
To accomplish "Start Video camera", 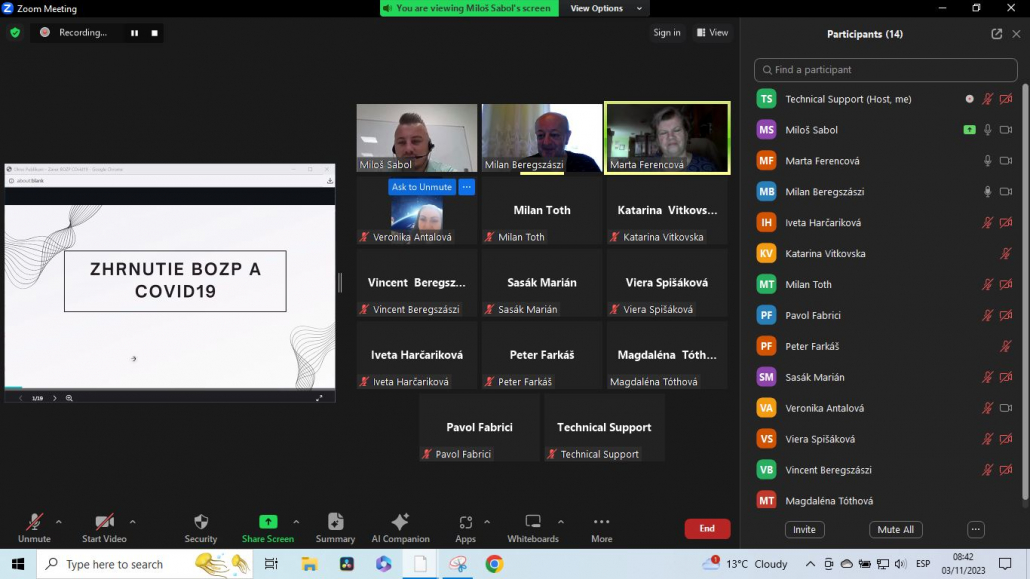I will pos(104,522).
